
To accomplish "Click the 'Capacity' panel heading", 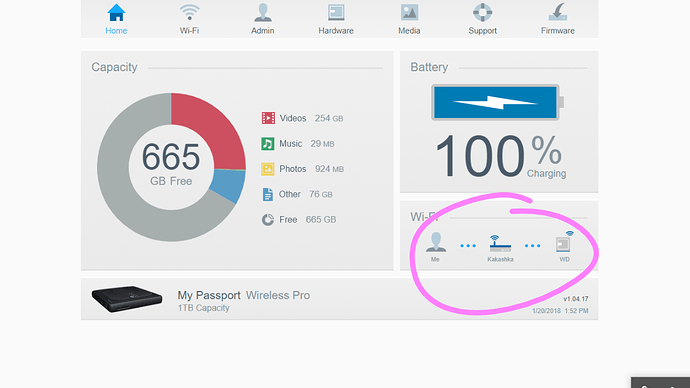I will pos(114,67).
